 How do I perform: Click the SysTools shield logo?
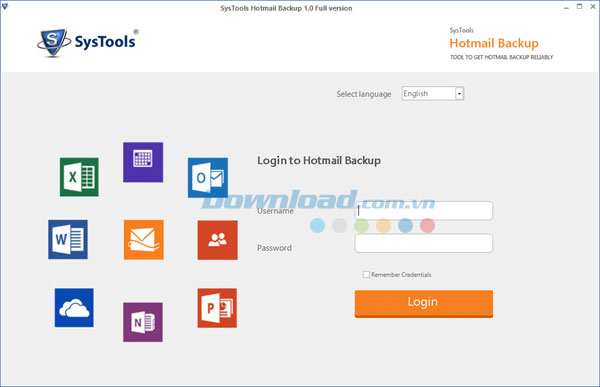pyautogui.click(x=54, y=42)
